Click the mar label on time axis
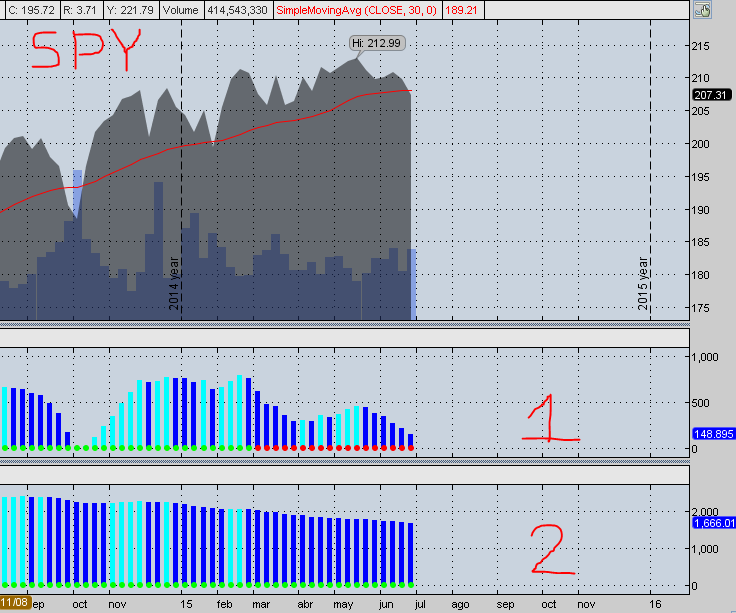736x613 pixels. click(261, 604)
